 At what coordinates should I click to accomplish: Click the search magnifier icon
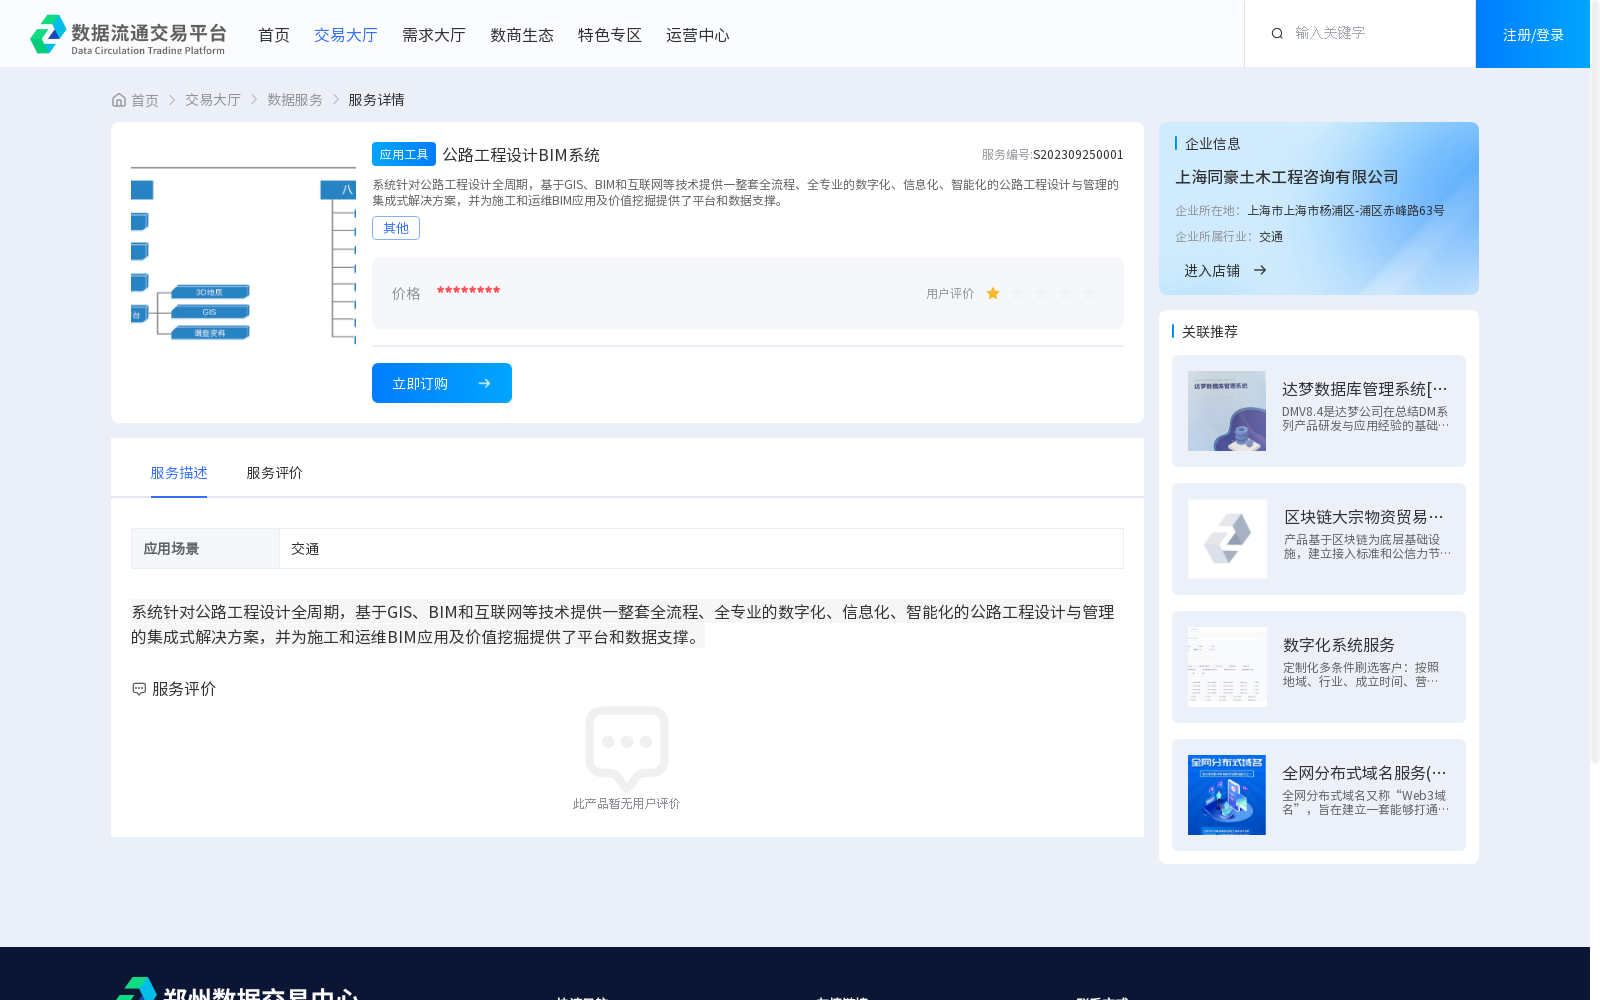click(1277, 33)
